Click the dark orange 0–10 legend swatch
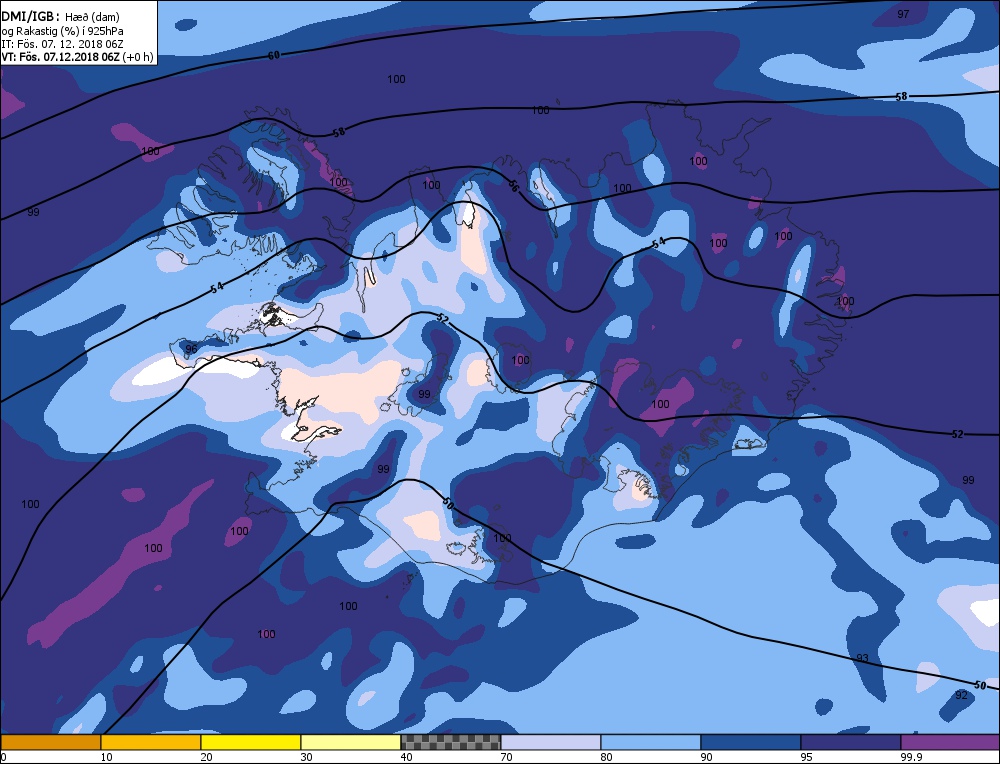This screenshot has width=1000, height=764. [x=50, y=742]
